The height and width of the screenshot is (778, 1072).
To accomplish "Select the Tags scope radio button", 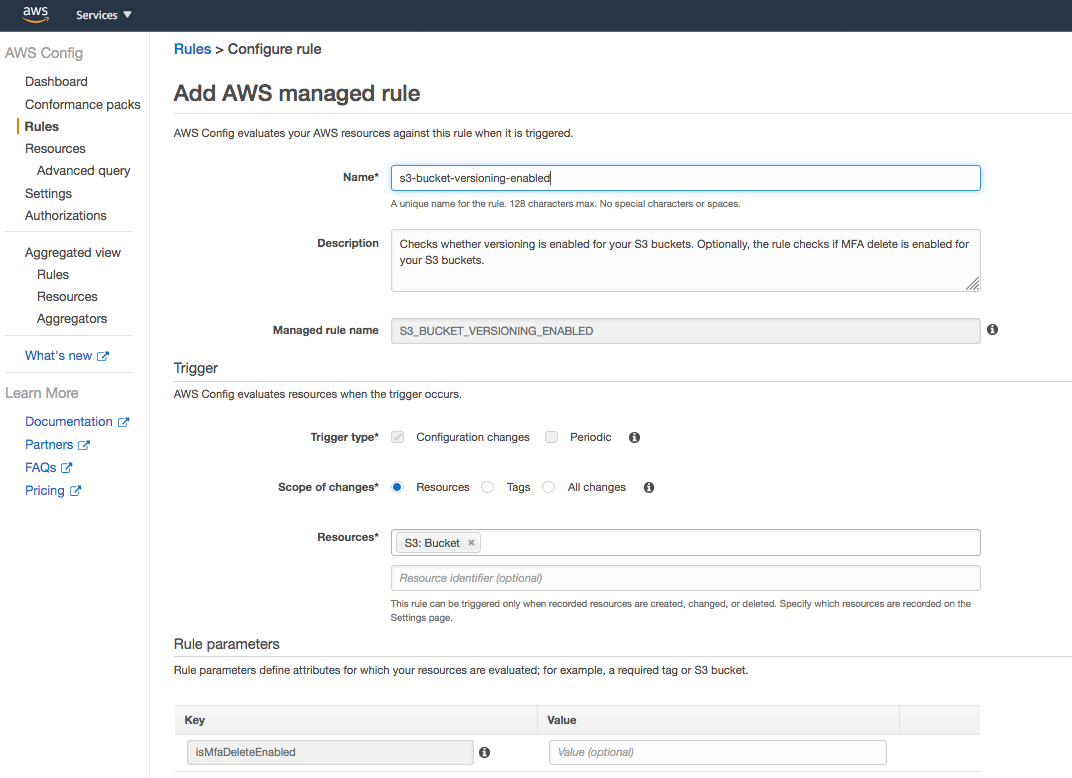I will coord(487,487).
